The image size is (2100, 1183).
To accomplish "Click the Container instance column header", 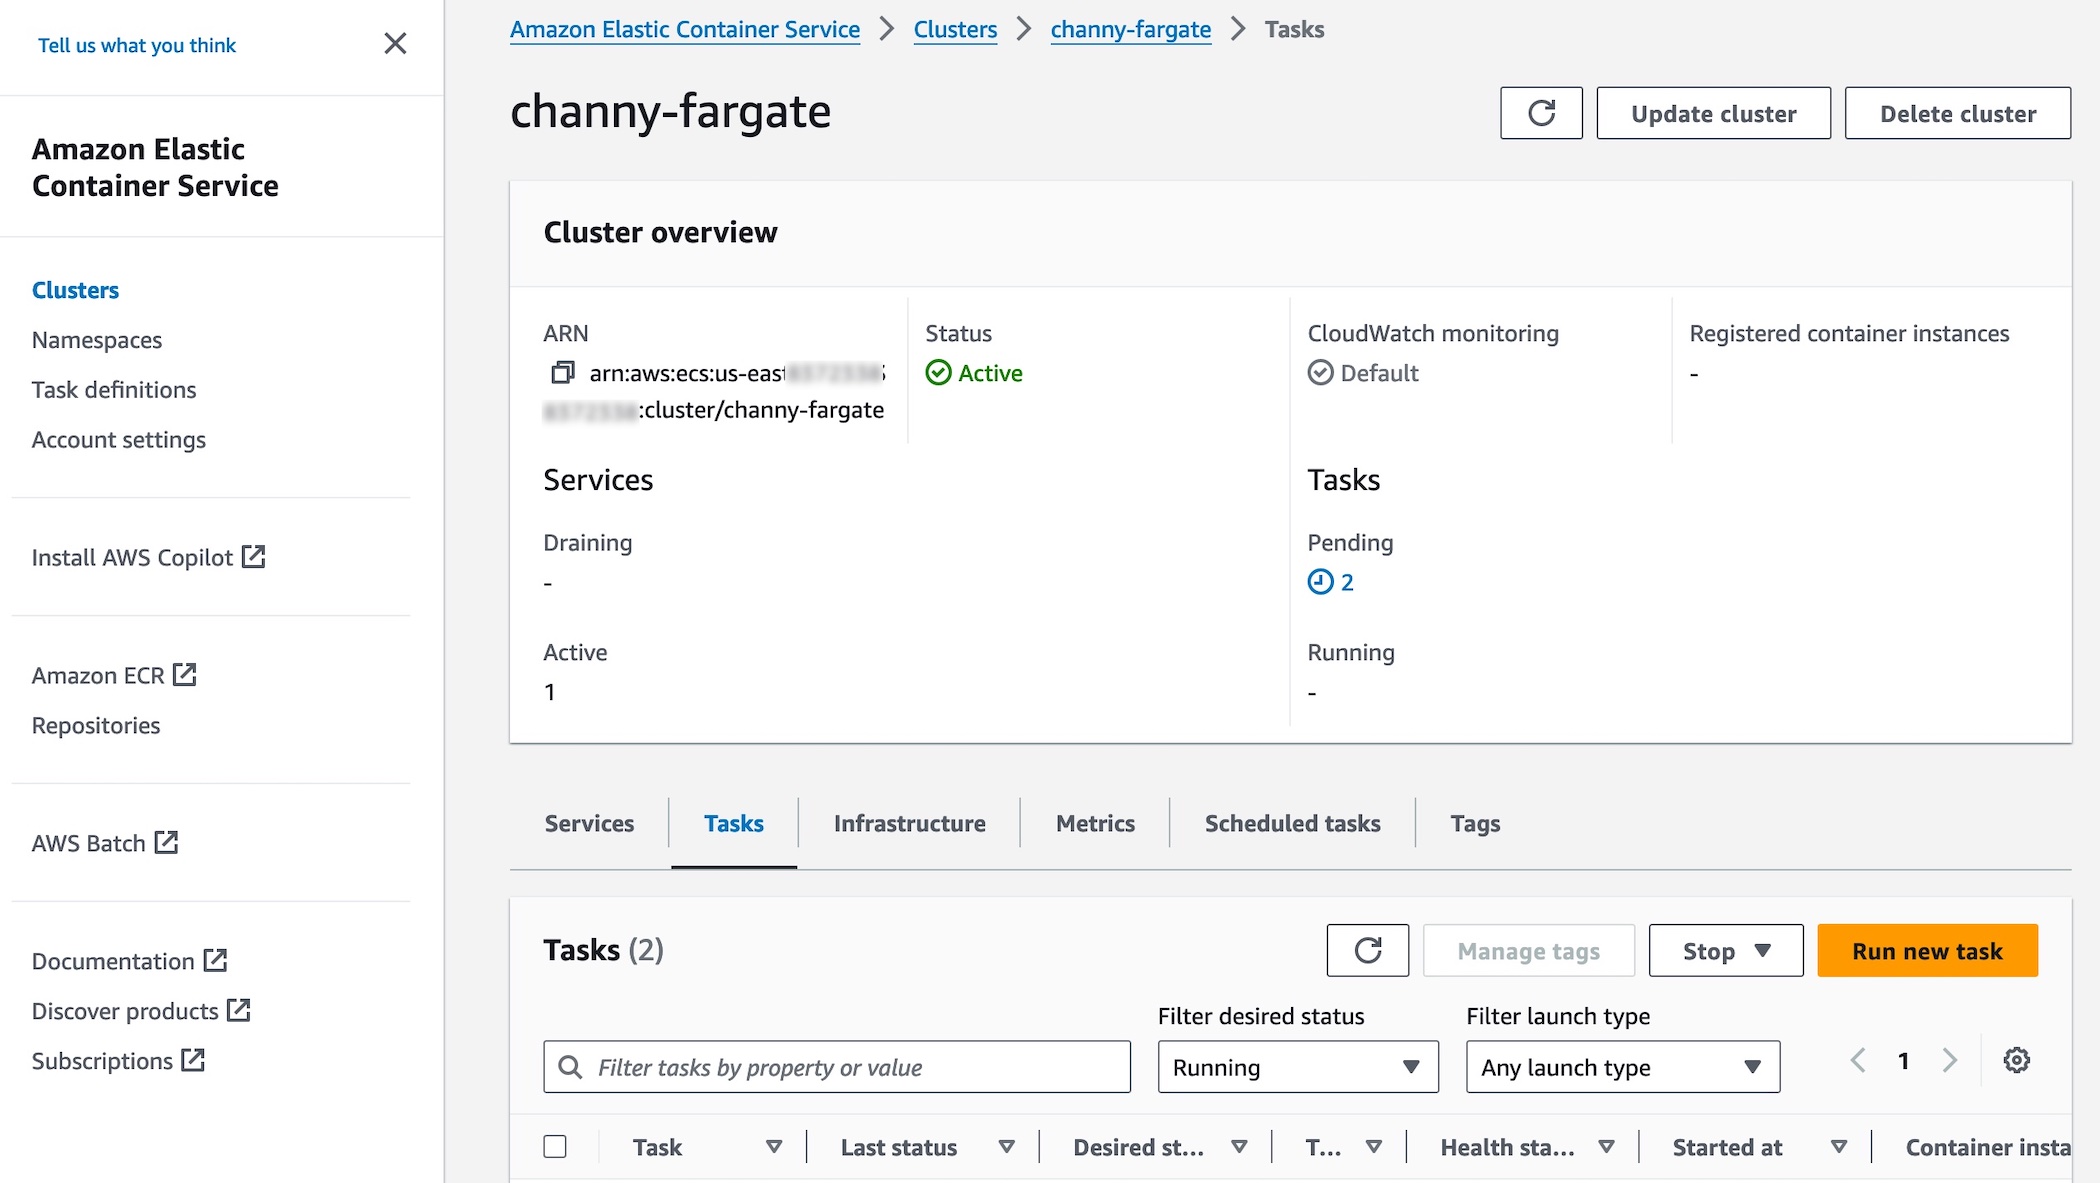I will (x=1987, y=1147).
